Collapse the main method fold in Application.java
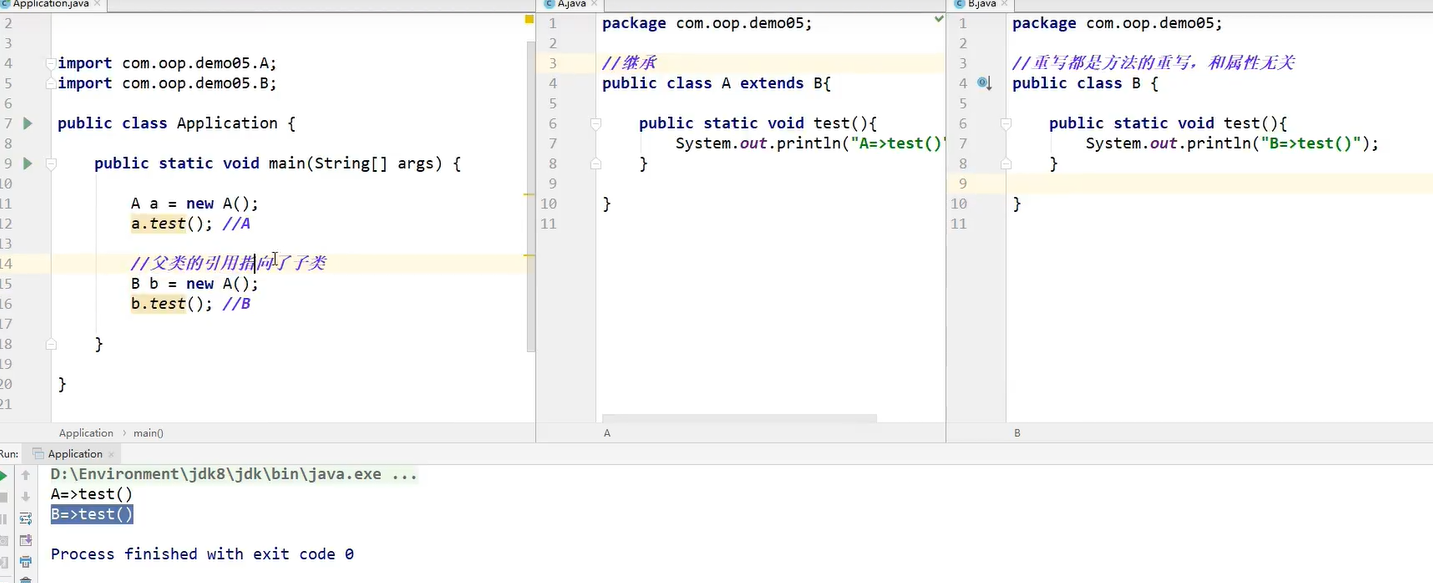The image size is (1433, 583). coord(51,163)
